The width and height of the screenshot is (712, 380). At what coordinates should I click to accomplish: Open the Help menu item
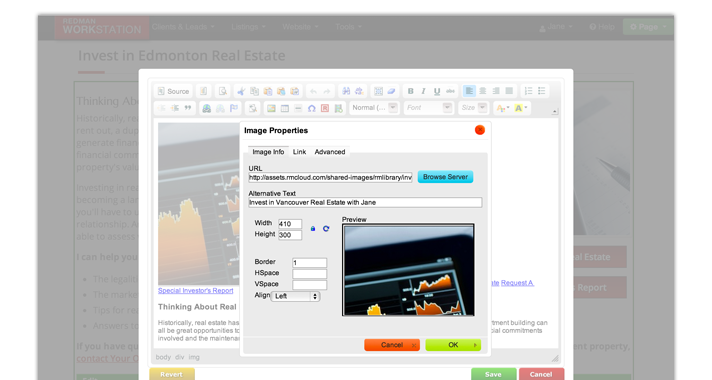(x=602, y=27)
